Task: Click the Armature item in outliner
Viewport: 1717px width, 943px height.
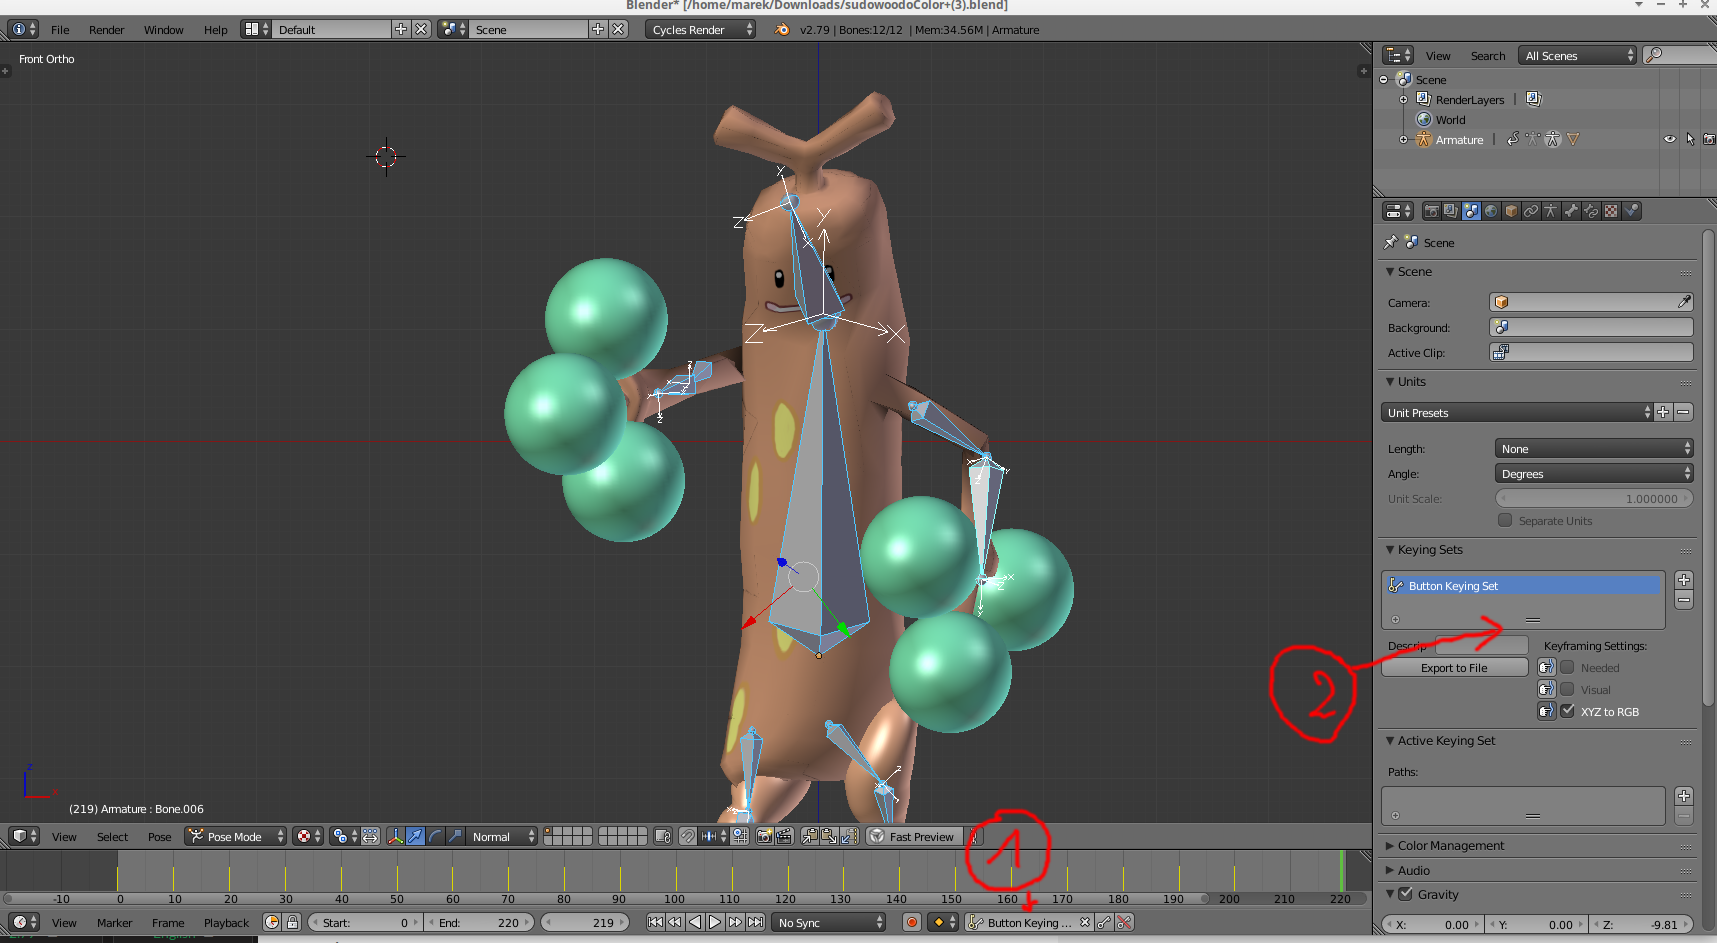Action: tap(1459, 140)
